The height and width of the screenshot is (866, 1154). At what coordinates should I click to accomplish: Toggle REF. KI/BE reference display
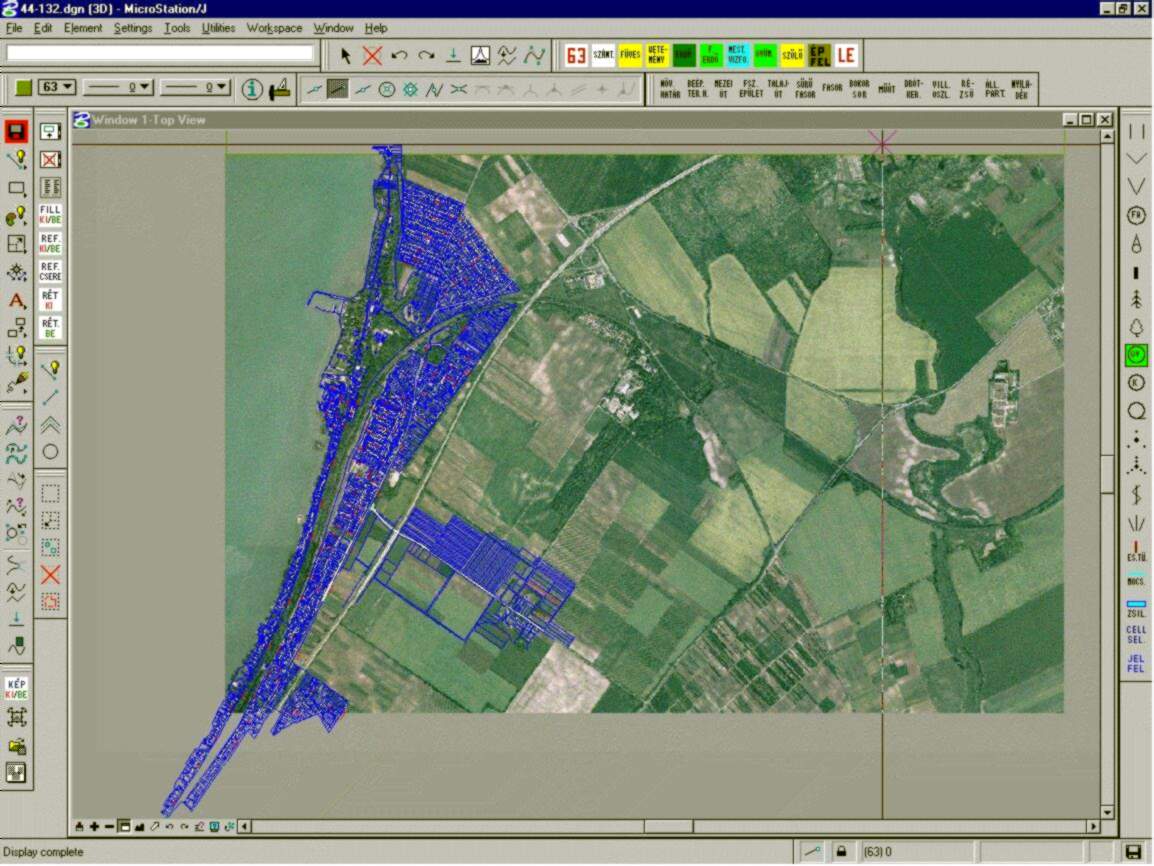click(50, 242)
